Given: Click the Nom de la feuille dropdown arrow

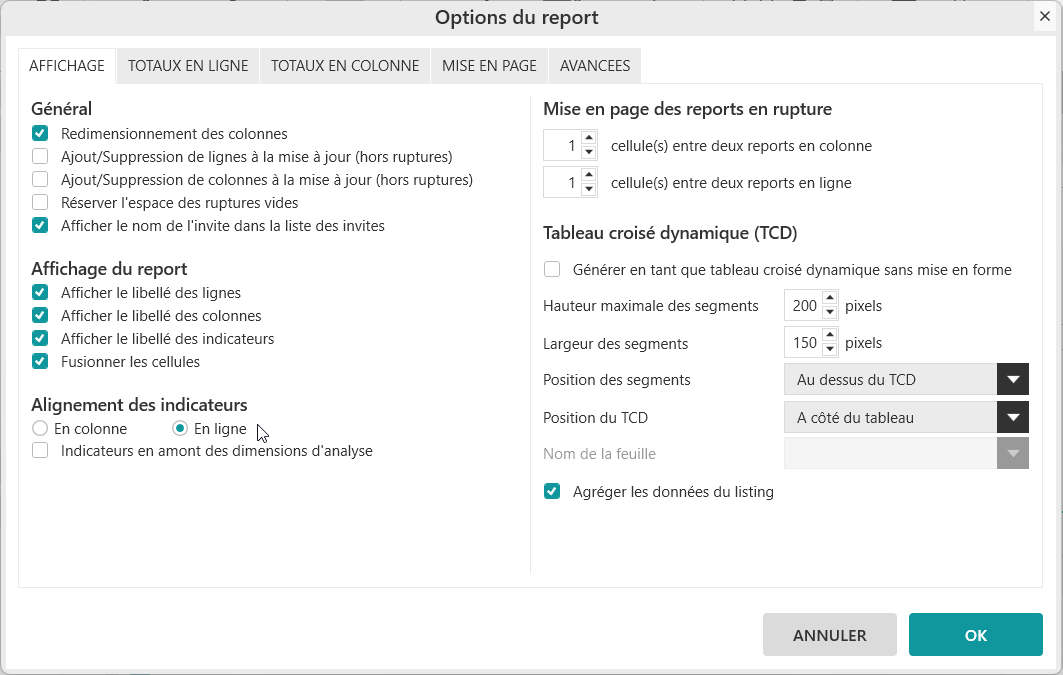Looking at the screenshot, I should coord(1013,454).
